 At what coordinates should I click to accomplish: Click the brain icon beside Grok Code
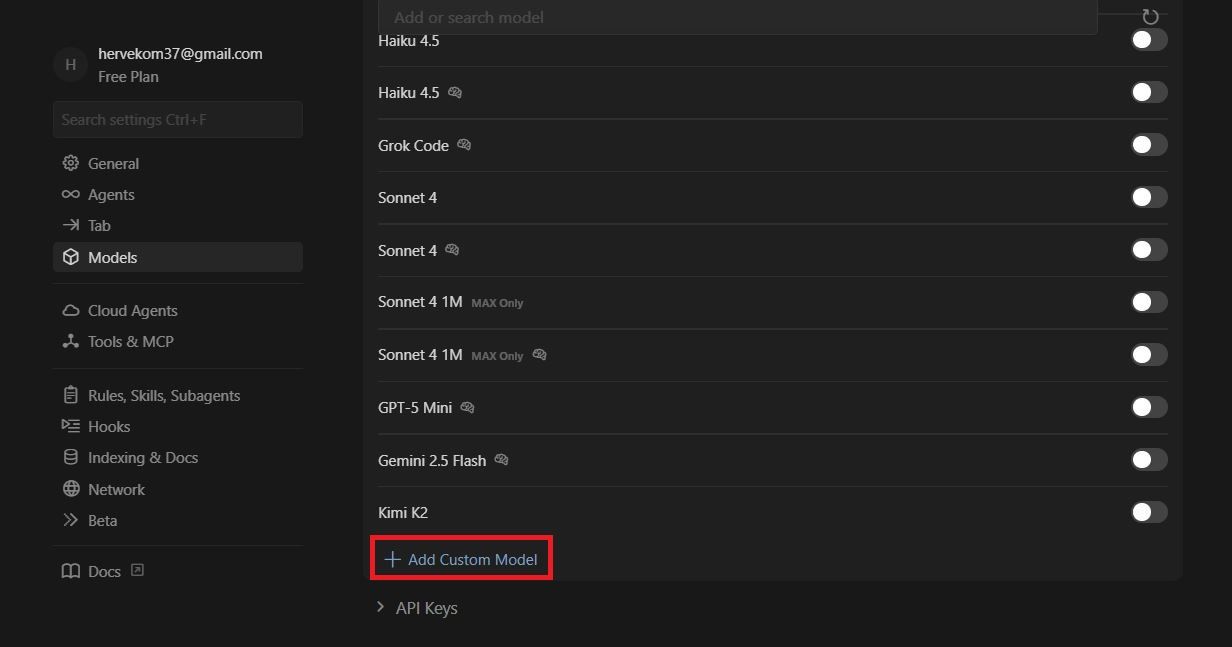(x=464, y=145)
